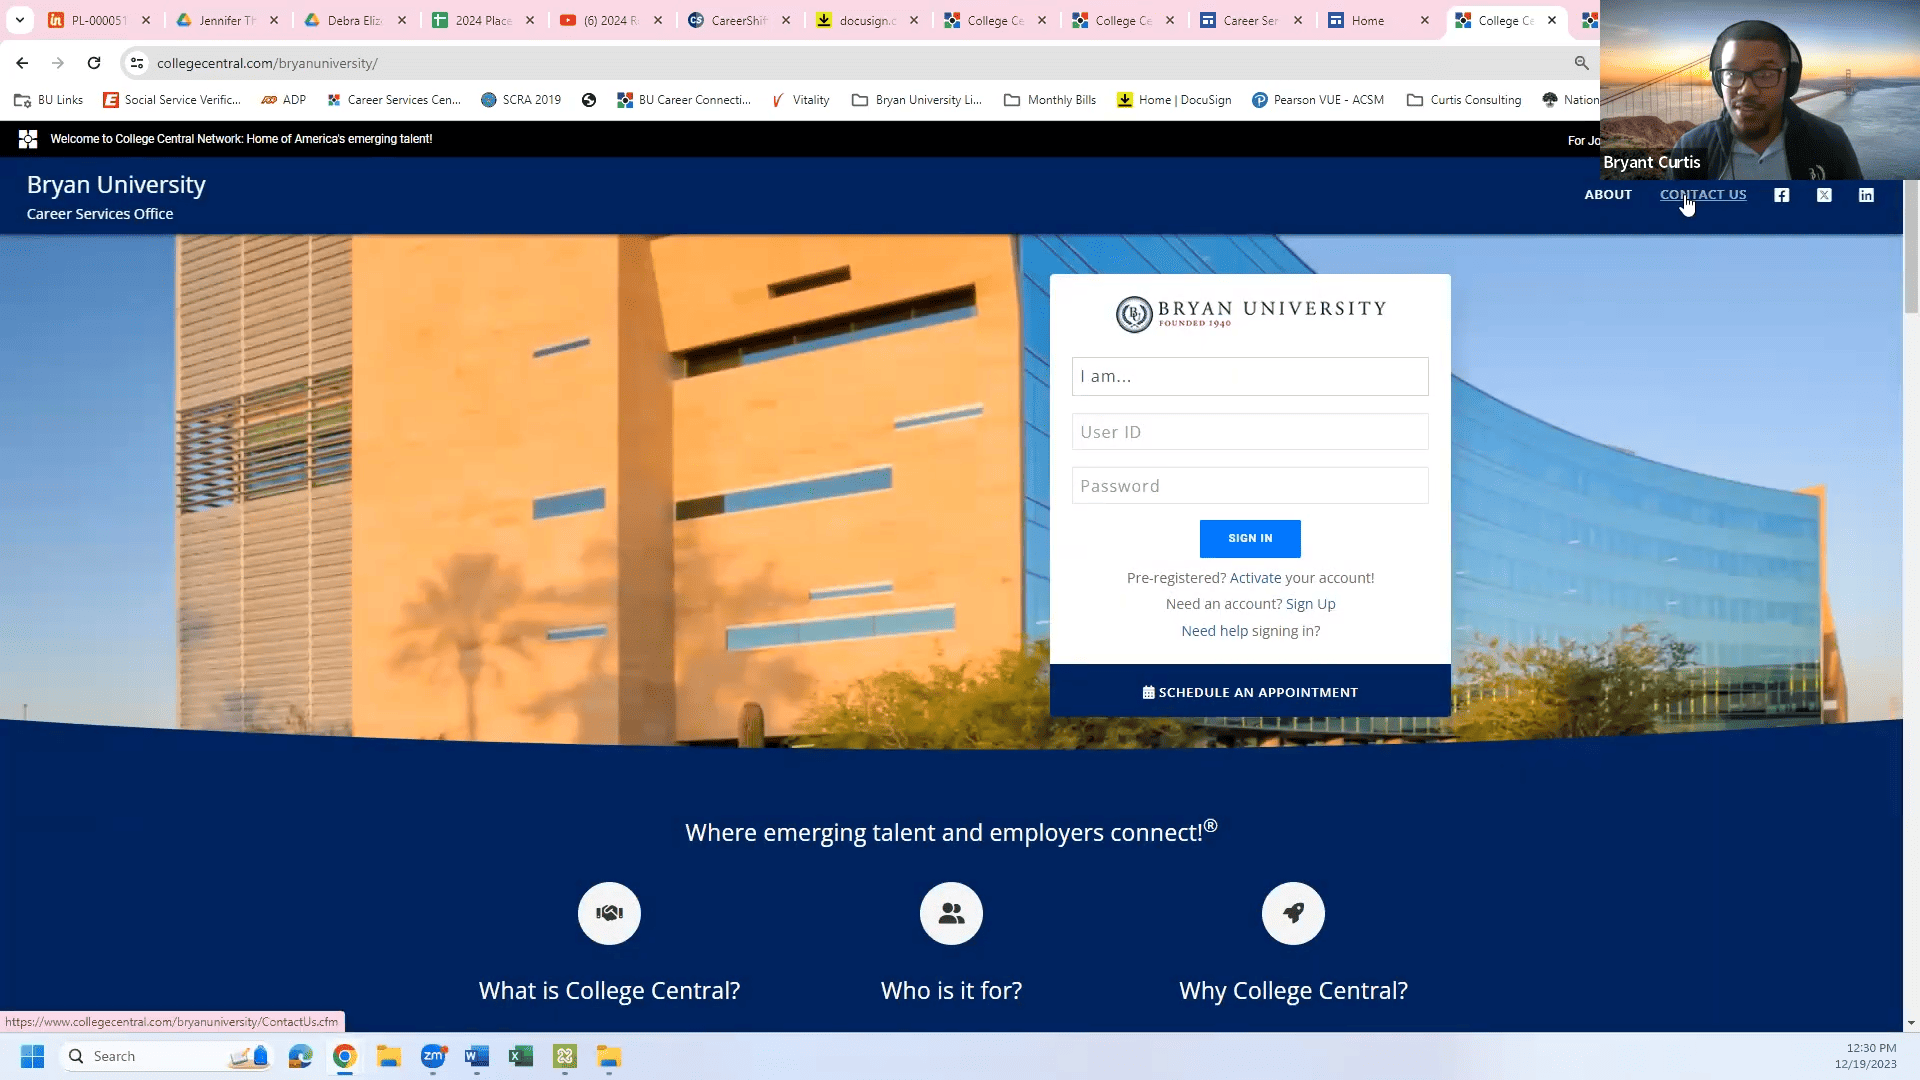Click the Activate link for pre-registered users
The height and width of the screenshot is (1080, 1920).
pyautogui.click(x=1255, y=578)
